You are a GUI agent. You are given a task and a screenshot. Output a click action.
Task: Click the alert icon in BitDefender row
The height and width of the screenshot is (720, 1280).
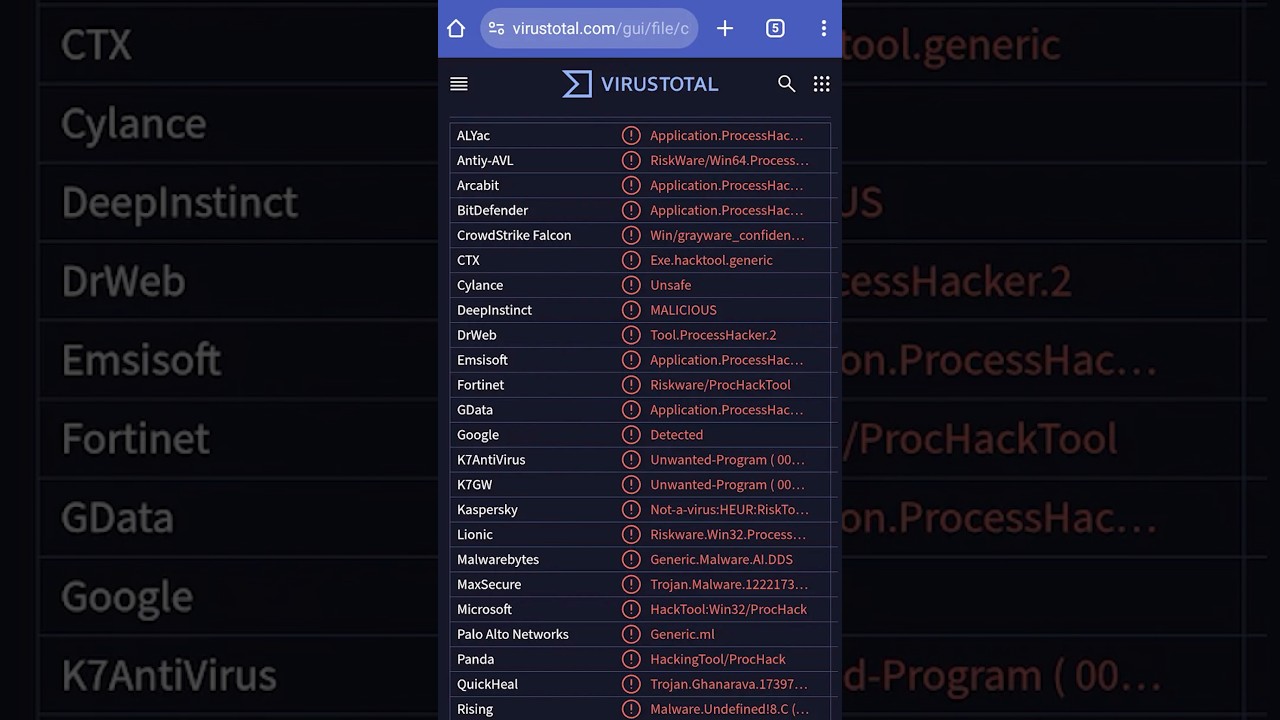(631, 210)
